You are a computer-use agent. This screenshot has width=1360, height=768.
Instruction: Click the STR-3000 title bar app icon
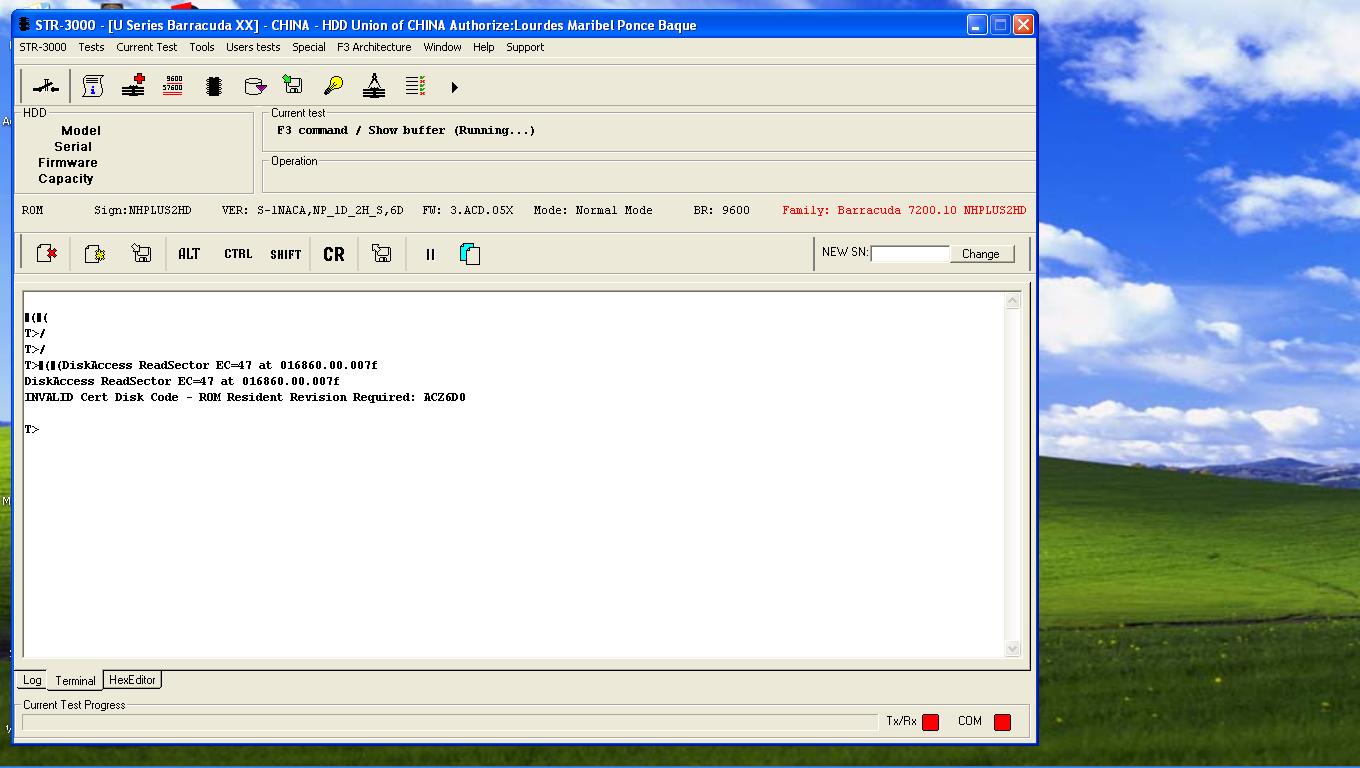[25, 24]
